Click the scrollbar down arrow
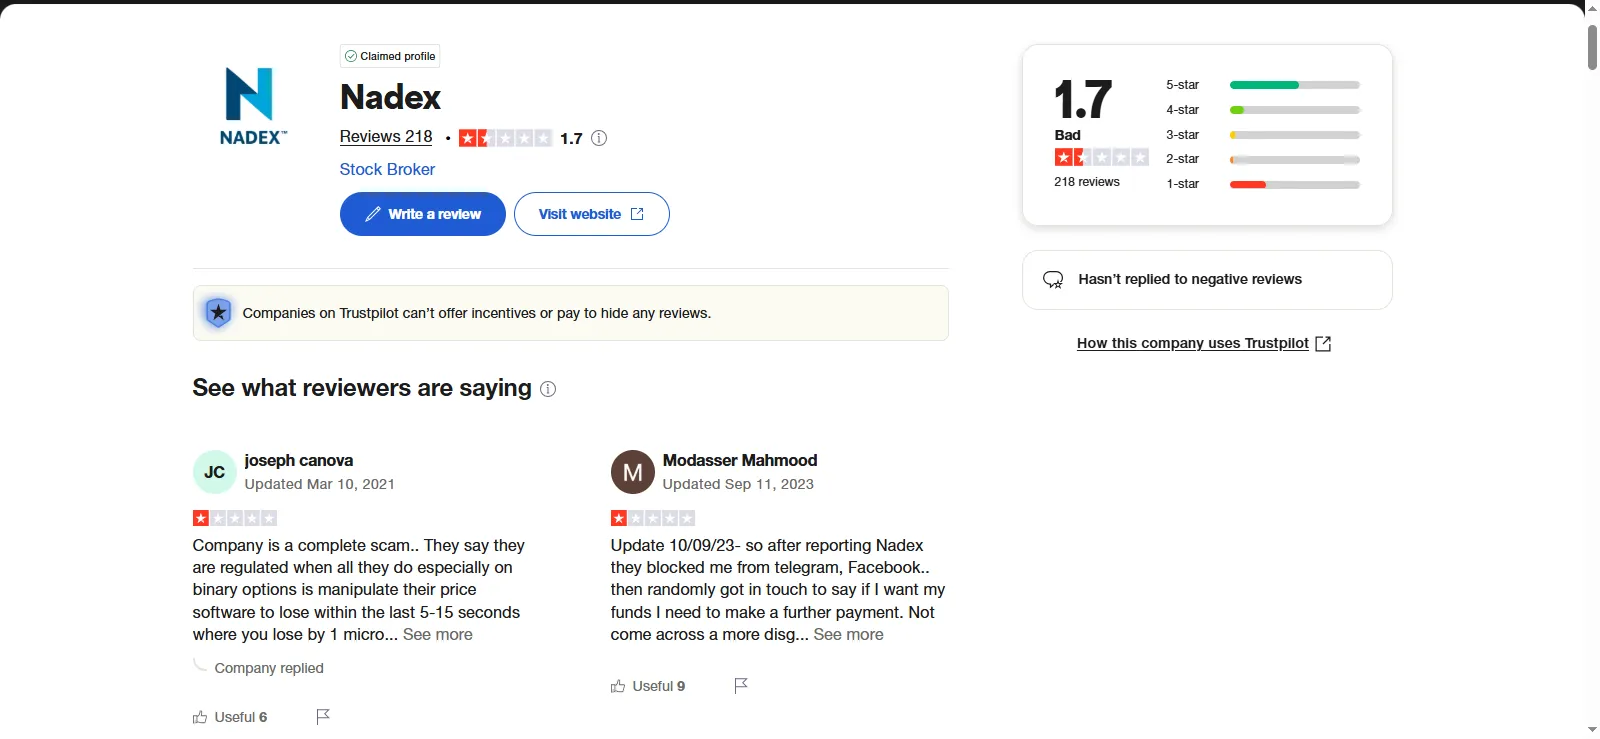Viewport: 1600px width, 739px height. tap(1592, 730)
